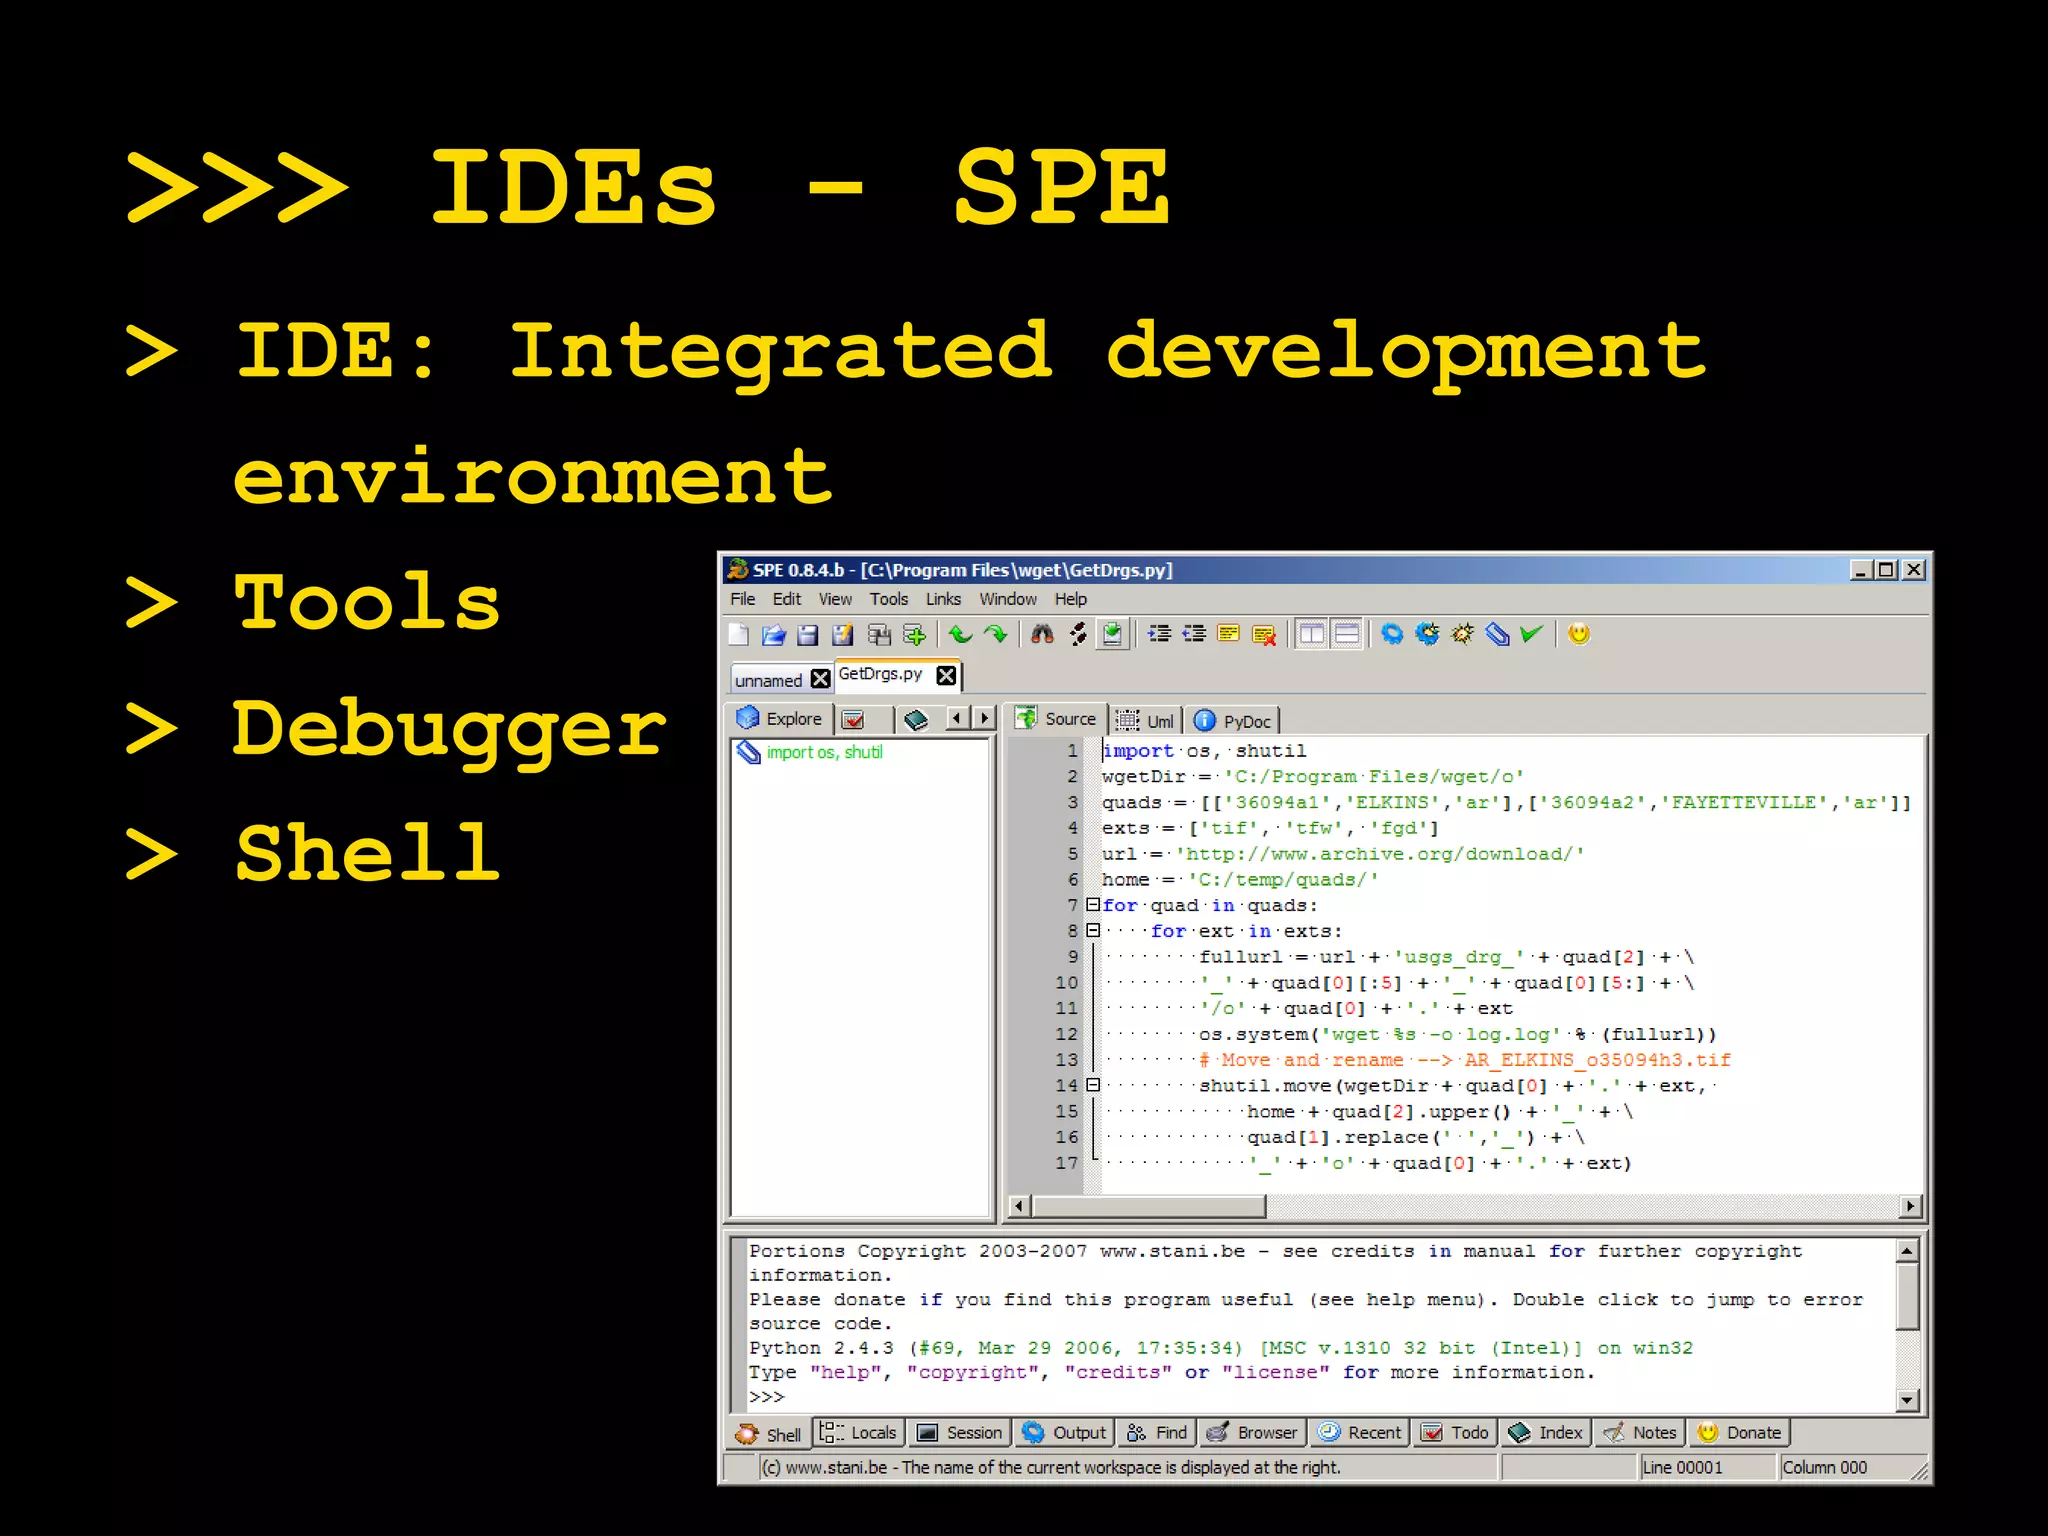Viewport: 2048px width, 1536px height.
Task: Open the Help menu
Action: tap(1071, 599)
